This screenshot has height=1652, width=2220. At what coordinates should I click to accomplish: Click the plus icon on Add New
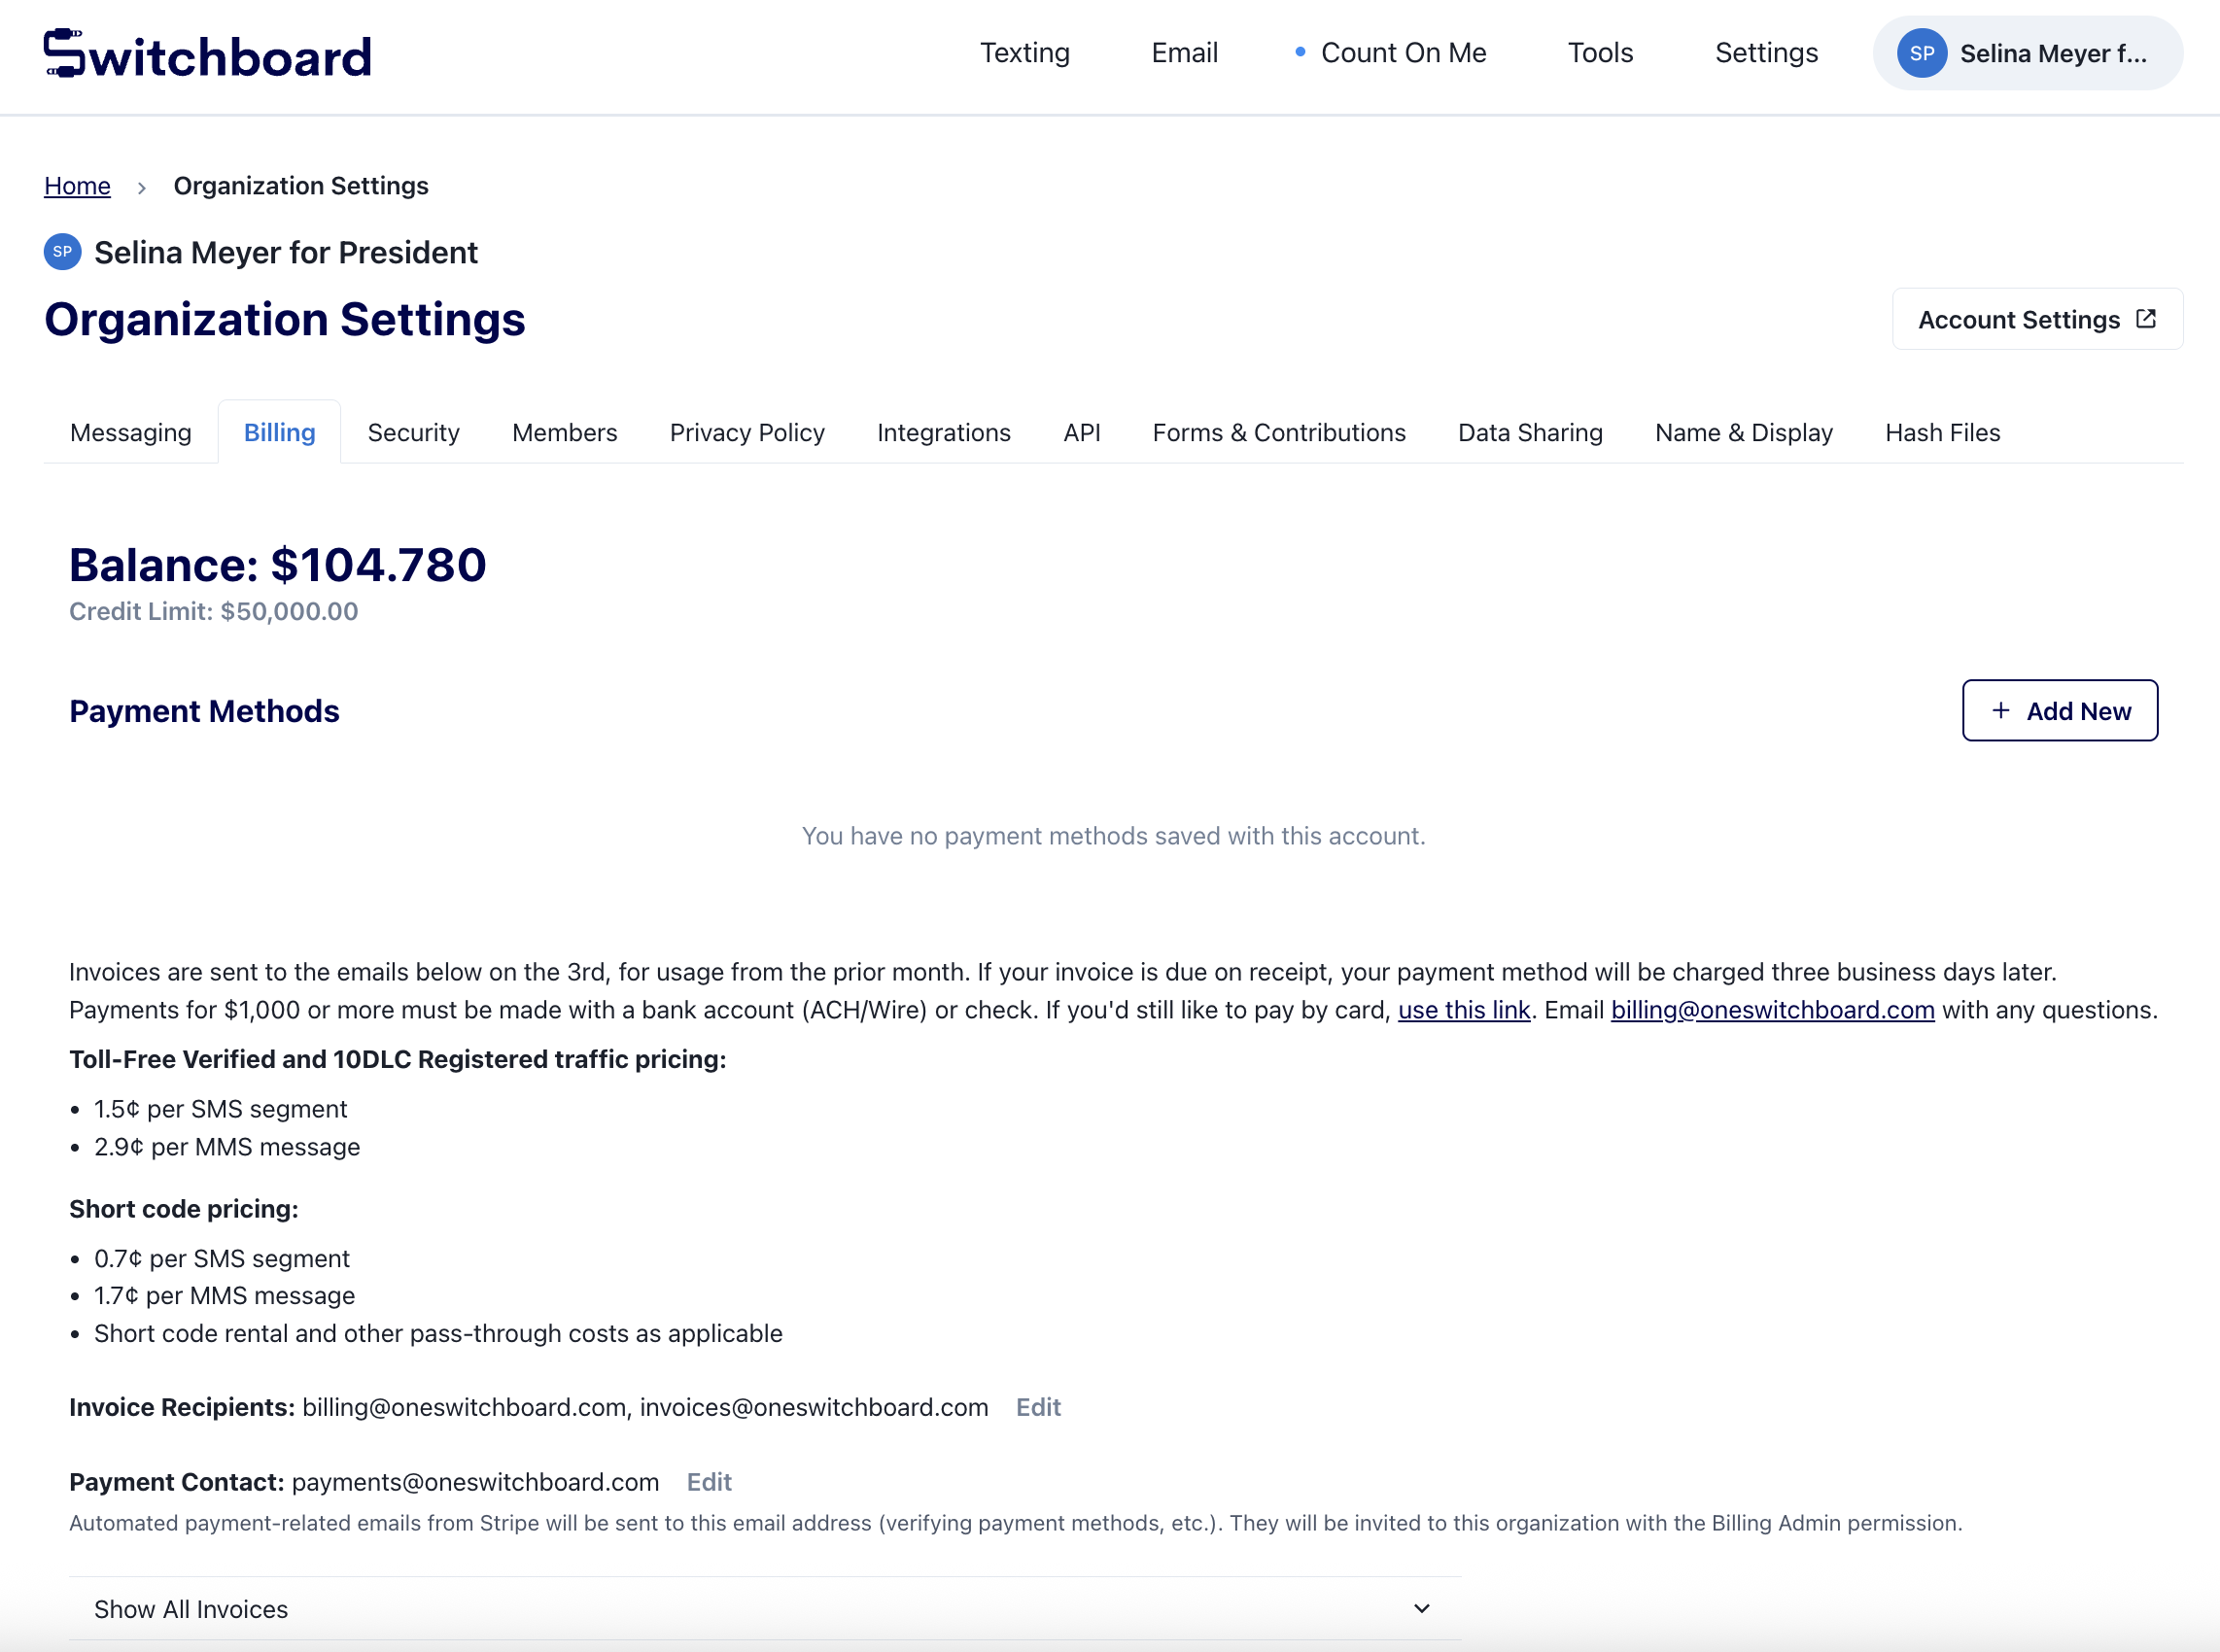click(x=2000, y=710)
